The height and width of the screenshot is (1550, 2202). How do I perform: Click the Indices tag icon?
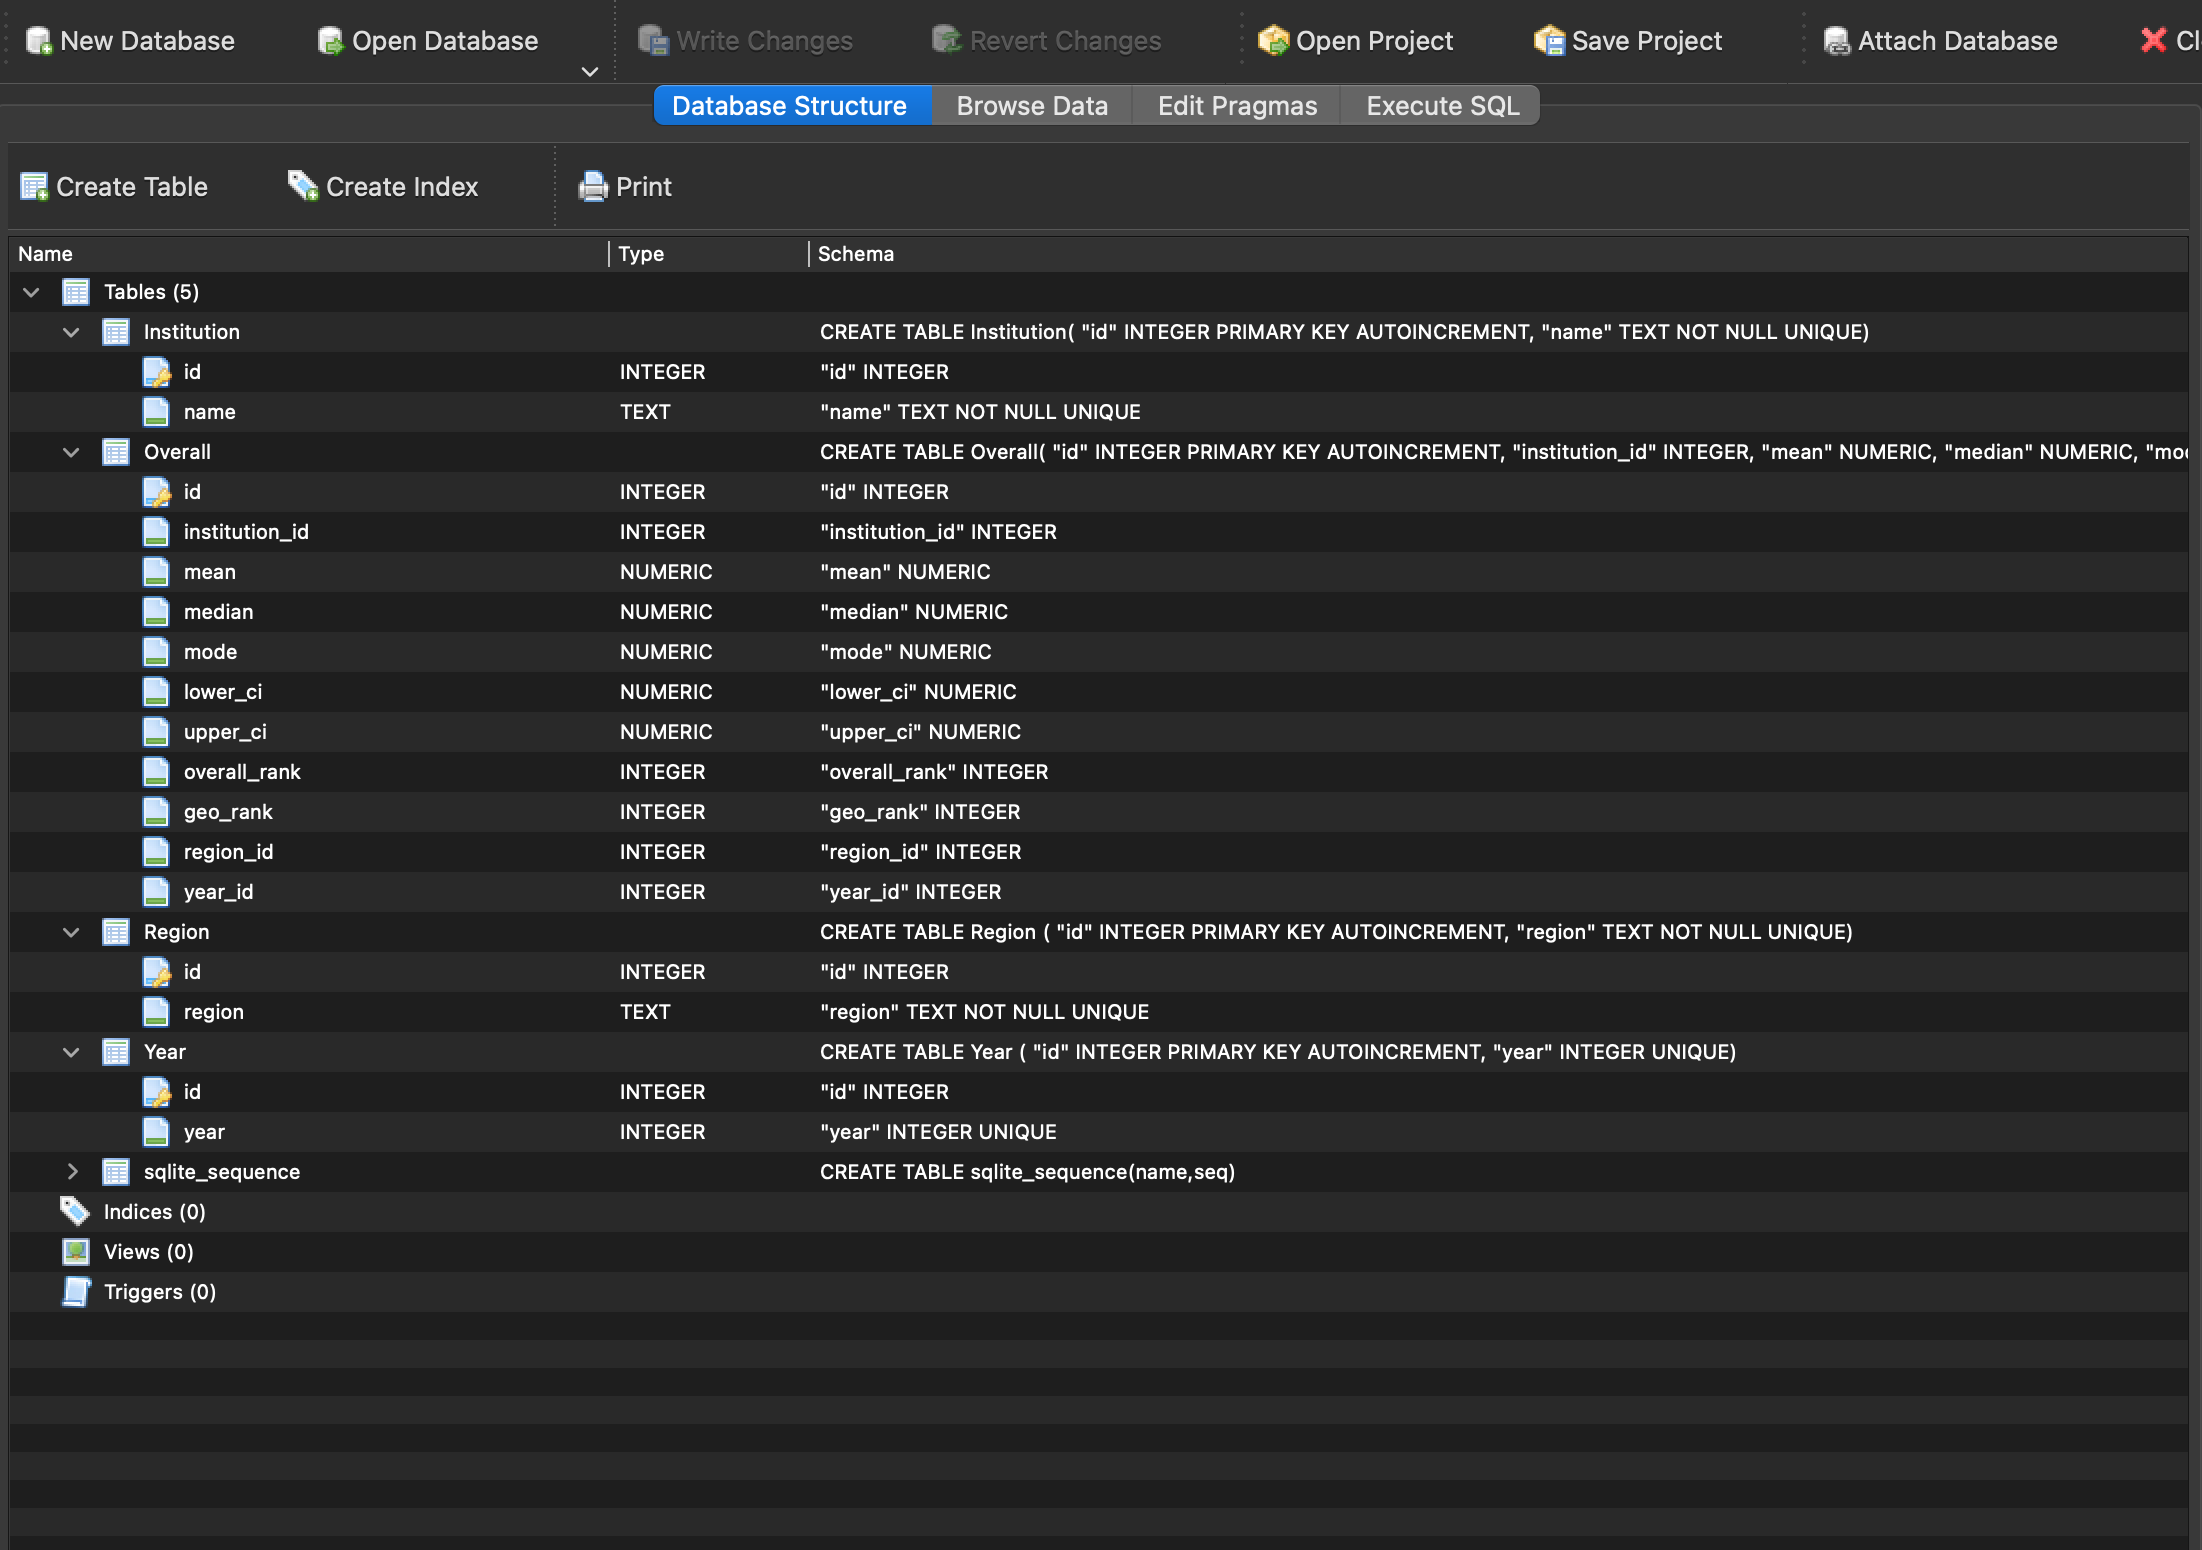pyautogui.click(x=75, y=1212)
